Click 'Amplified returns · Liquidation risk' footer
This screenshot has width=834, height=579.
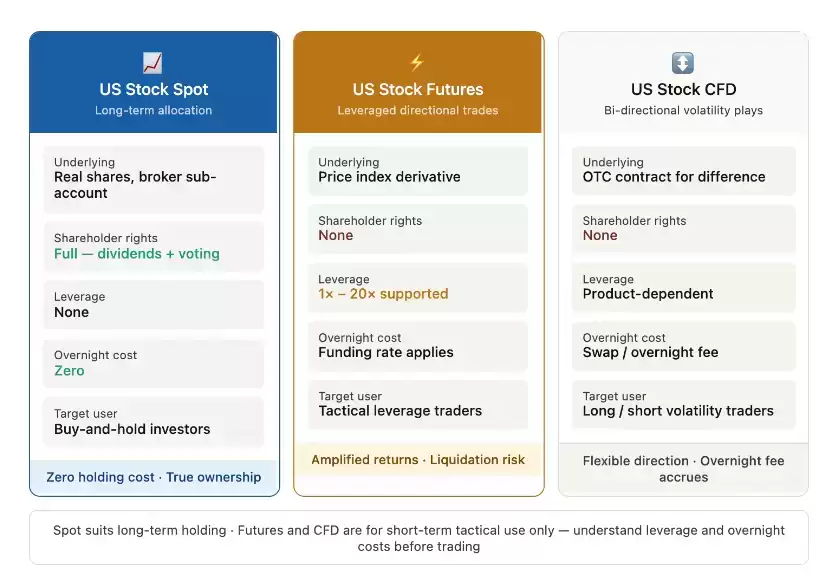(x=418, y=460)
